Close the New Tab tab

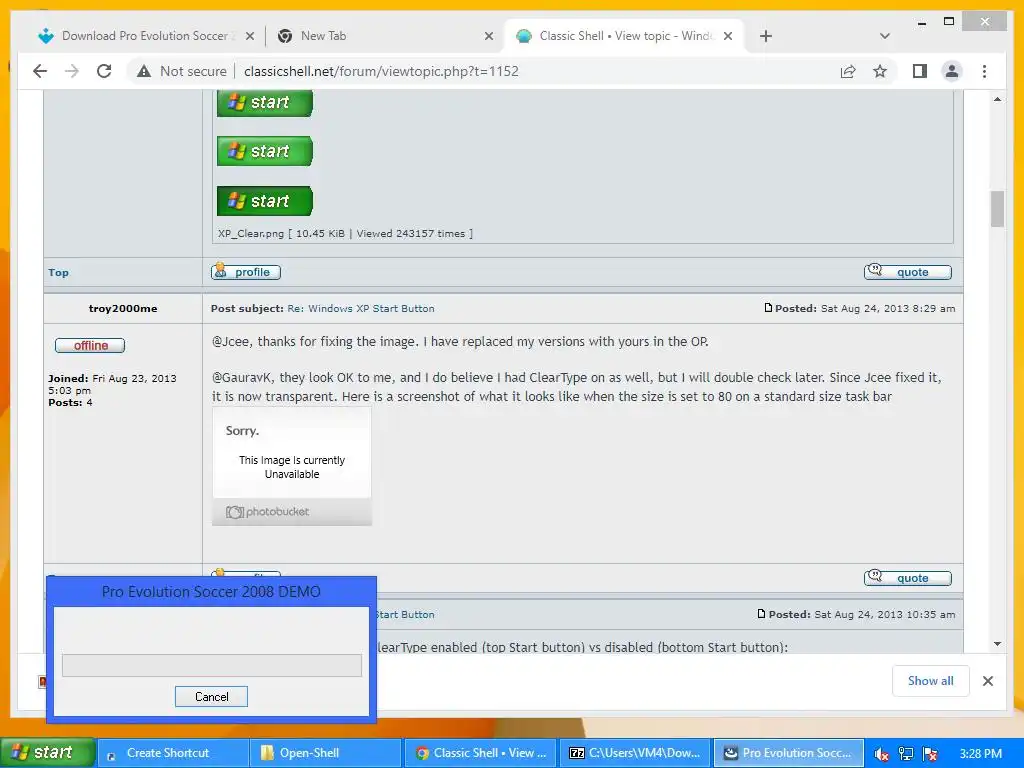tap(488, 36)
